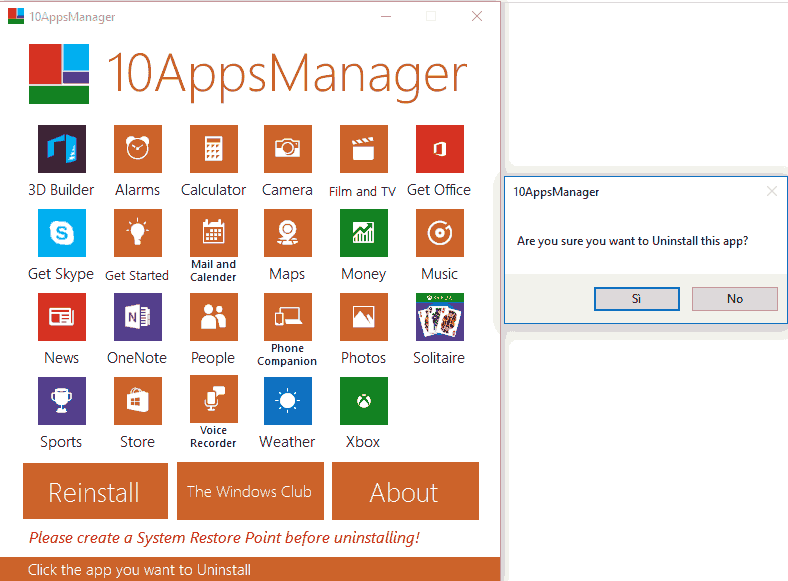The height and width of the screenshot is (581, 788).
Task: Confirm uninstall with the Sì button
Action: click(636, 299)
